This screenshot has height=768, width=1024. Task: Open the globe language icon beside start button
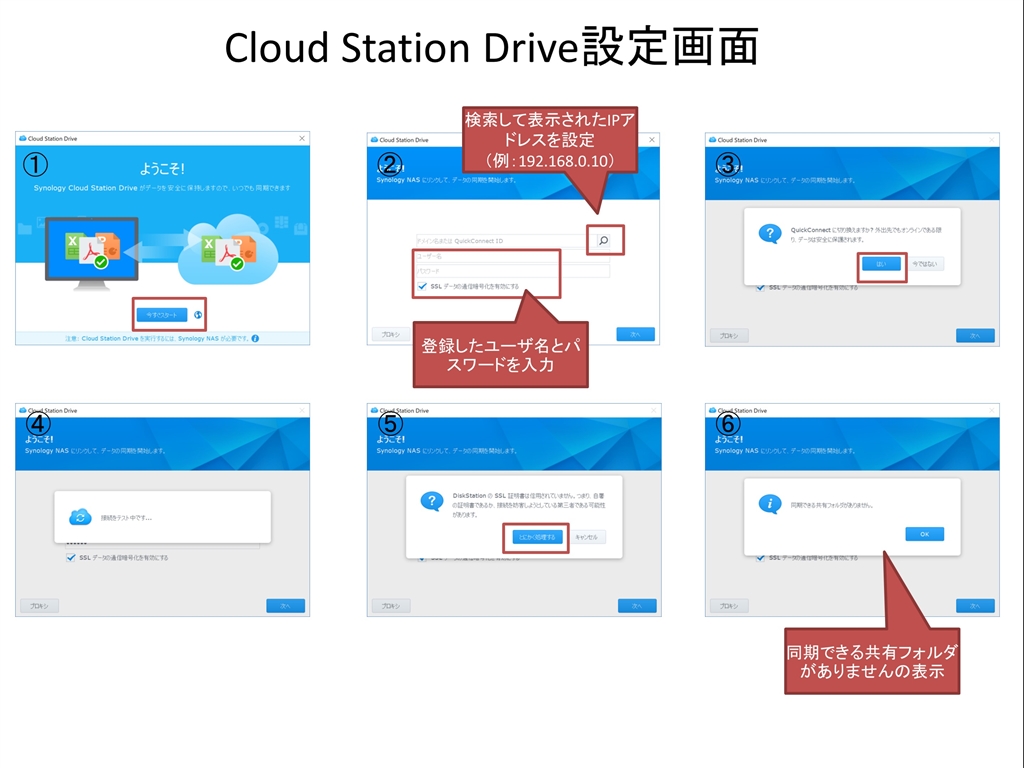coord(198,315)
